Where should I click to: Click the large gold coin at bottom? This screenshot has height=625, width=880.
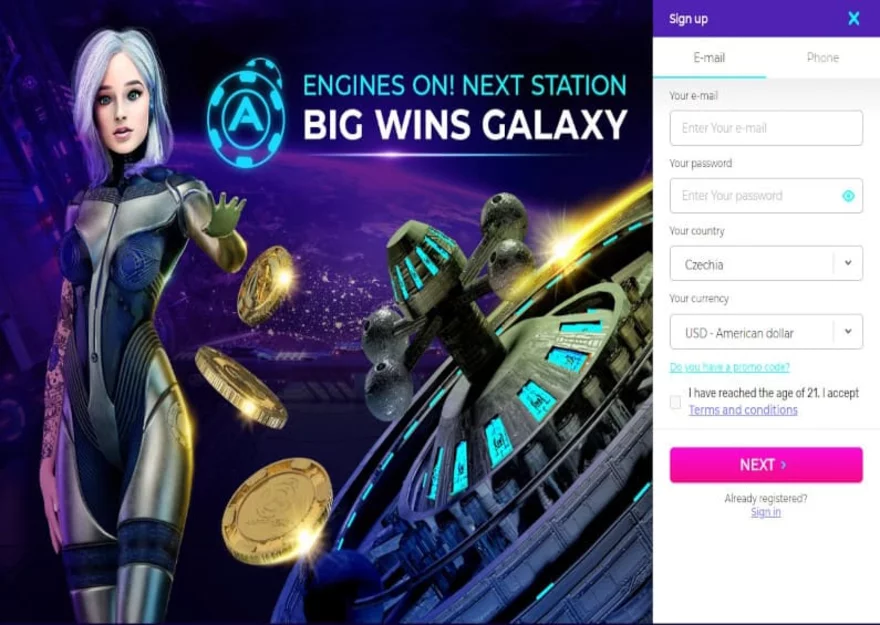[277, 511]
